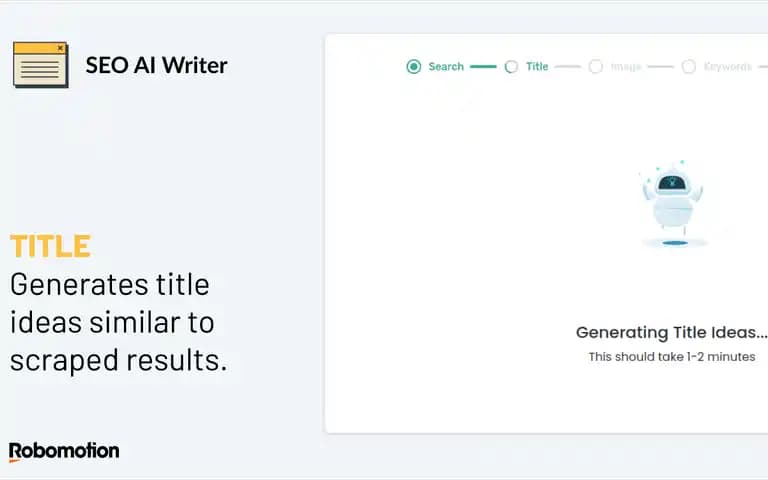Select the Keywords step radio circle

[x=689, y=67]
